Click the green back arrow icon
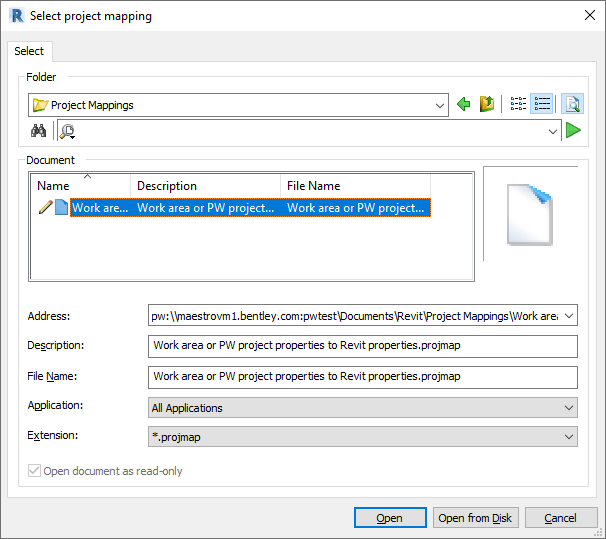The height and width of the screenshot is (539, 606). [x=463, y=104]
